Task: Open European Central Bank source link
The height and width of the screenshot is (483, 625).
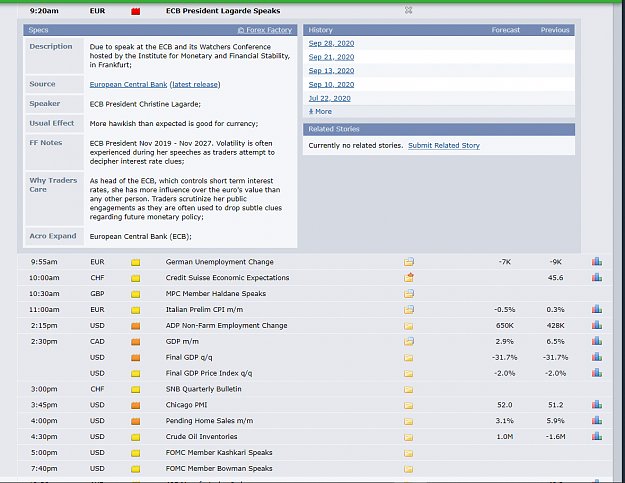Action: (x=128, y=84)
